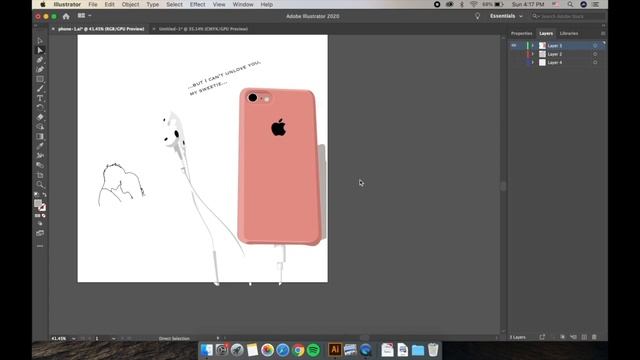640x360 pixels.
Task: Expand Layer 1 disclosure triangle
Action: pyautogui.click(x=533, y=45)
